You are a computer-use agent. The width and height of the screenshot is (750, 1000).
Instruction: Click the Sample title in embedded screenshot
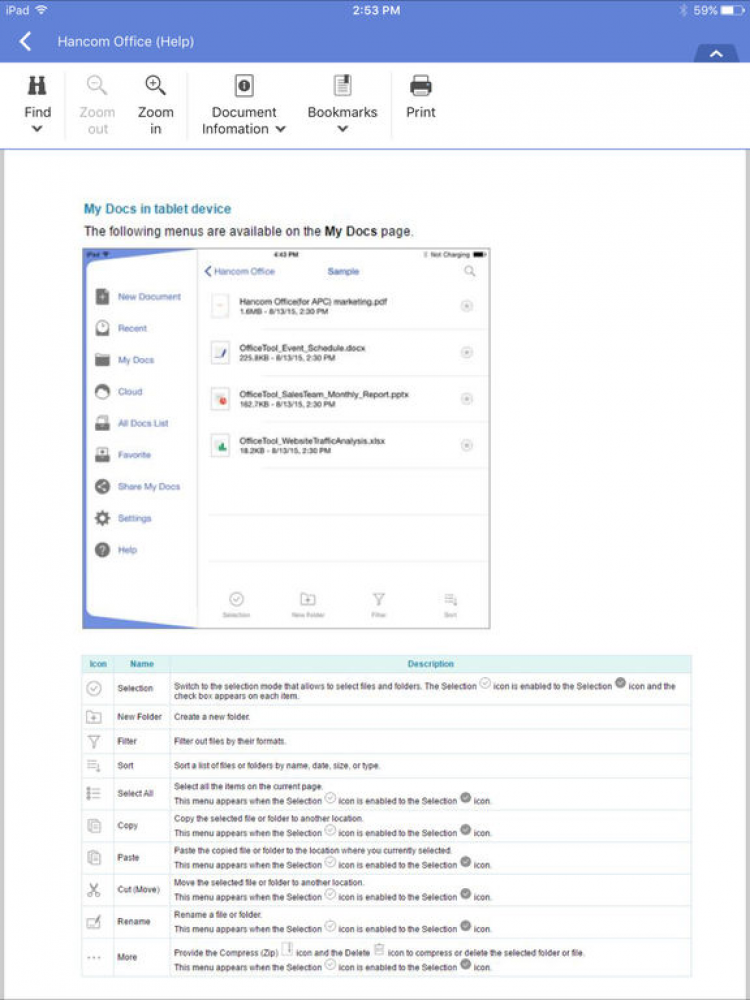(343, 271)
